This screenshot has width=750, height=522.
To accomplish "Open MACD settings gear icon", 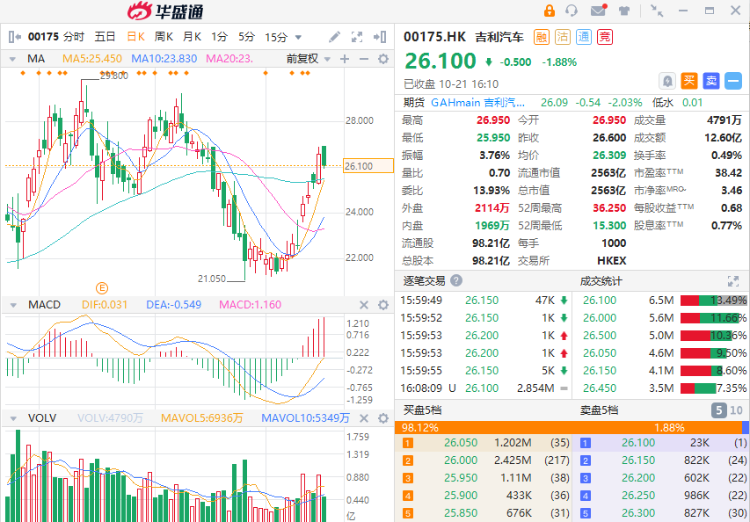I will point(383,305).
